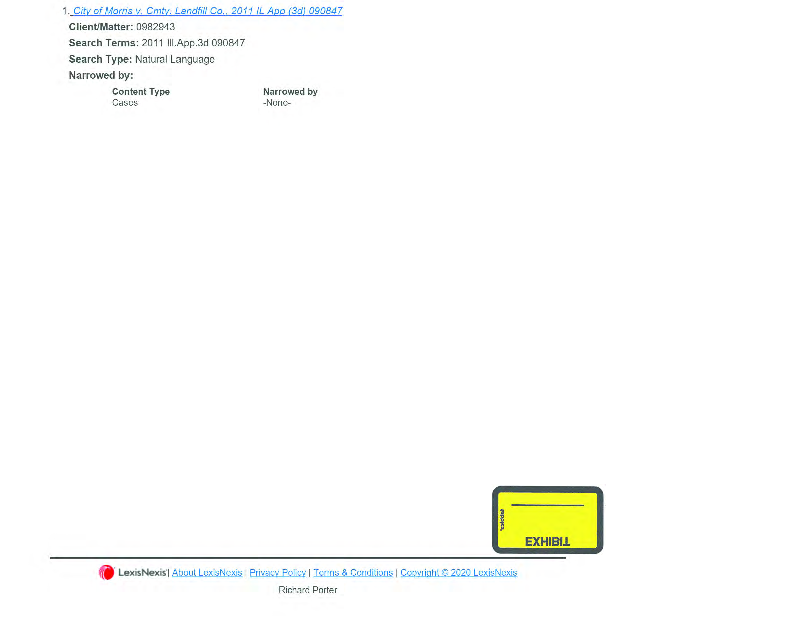The image size is (800, 618).
Task: Click the Richard Porter name in the footer
Action: [307, 590]
